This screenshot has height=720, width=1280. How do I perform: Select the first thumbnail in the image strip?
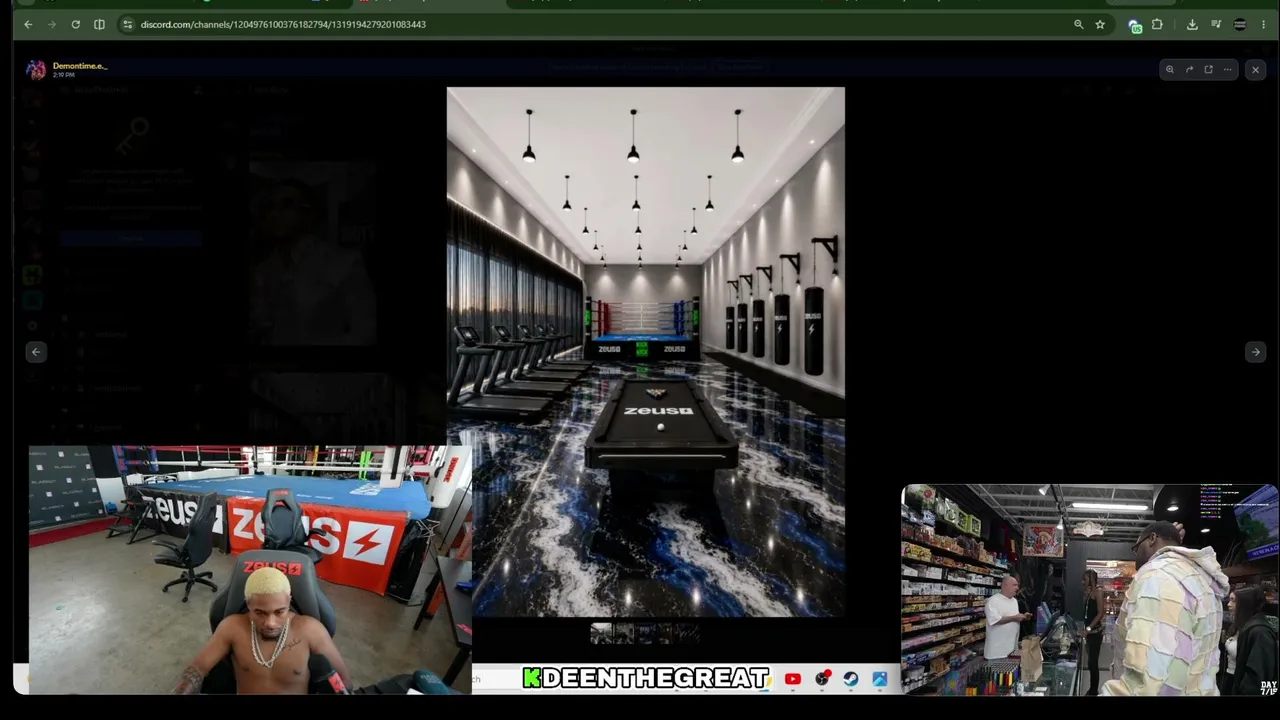coord(601,632)
